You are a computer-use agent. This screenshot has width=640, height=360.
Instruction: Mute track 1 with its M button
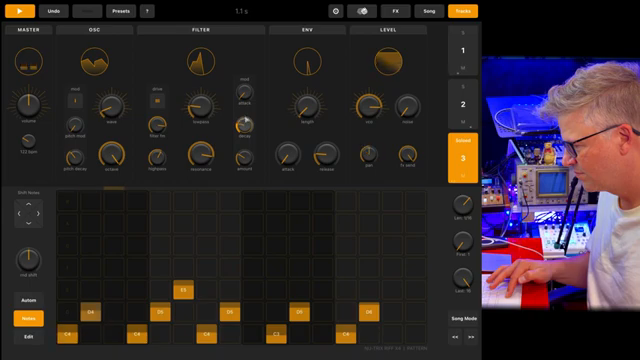[463, 68]
